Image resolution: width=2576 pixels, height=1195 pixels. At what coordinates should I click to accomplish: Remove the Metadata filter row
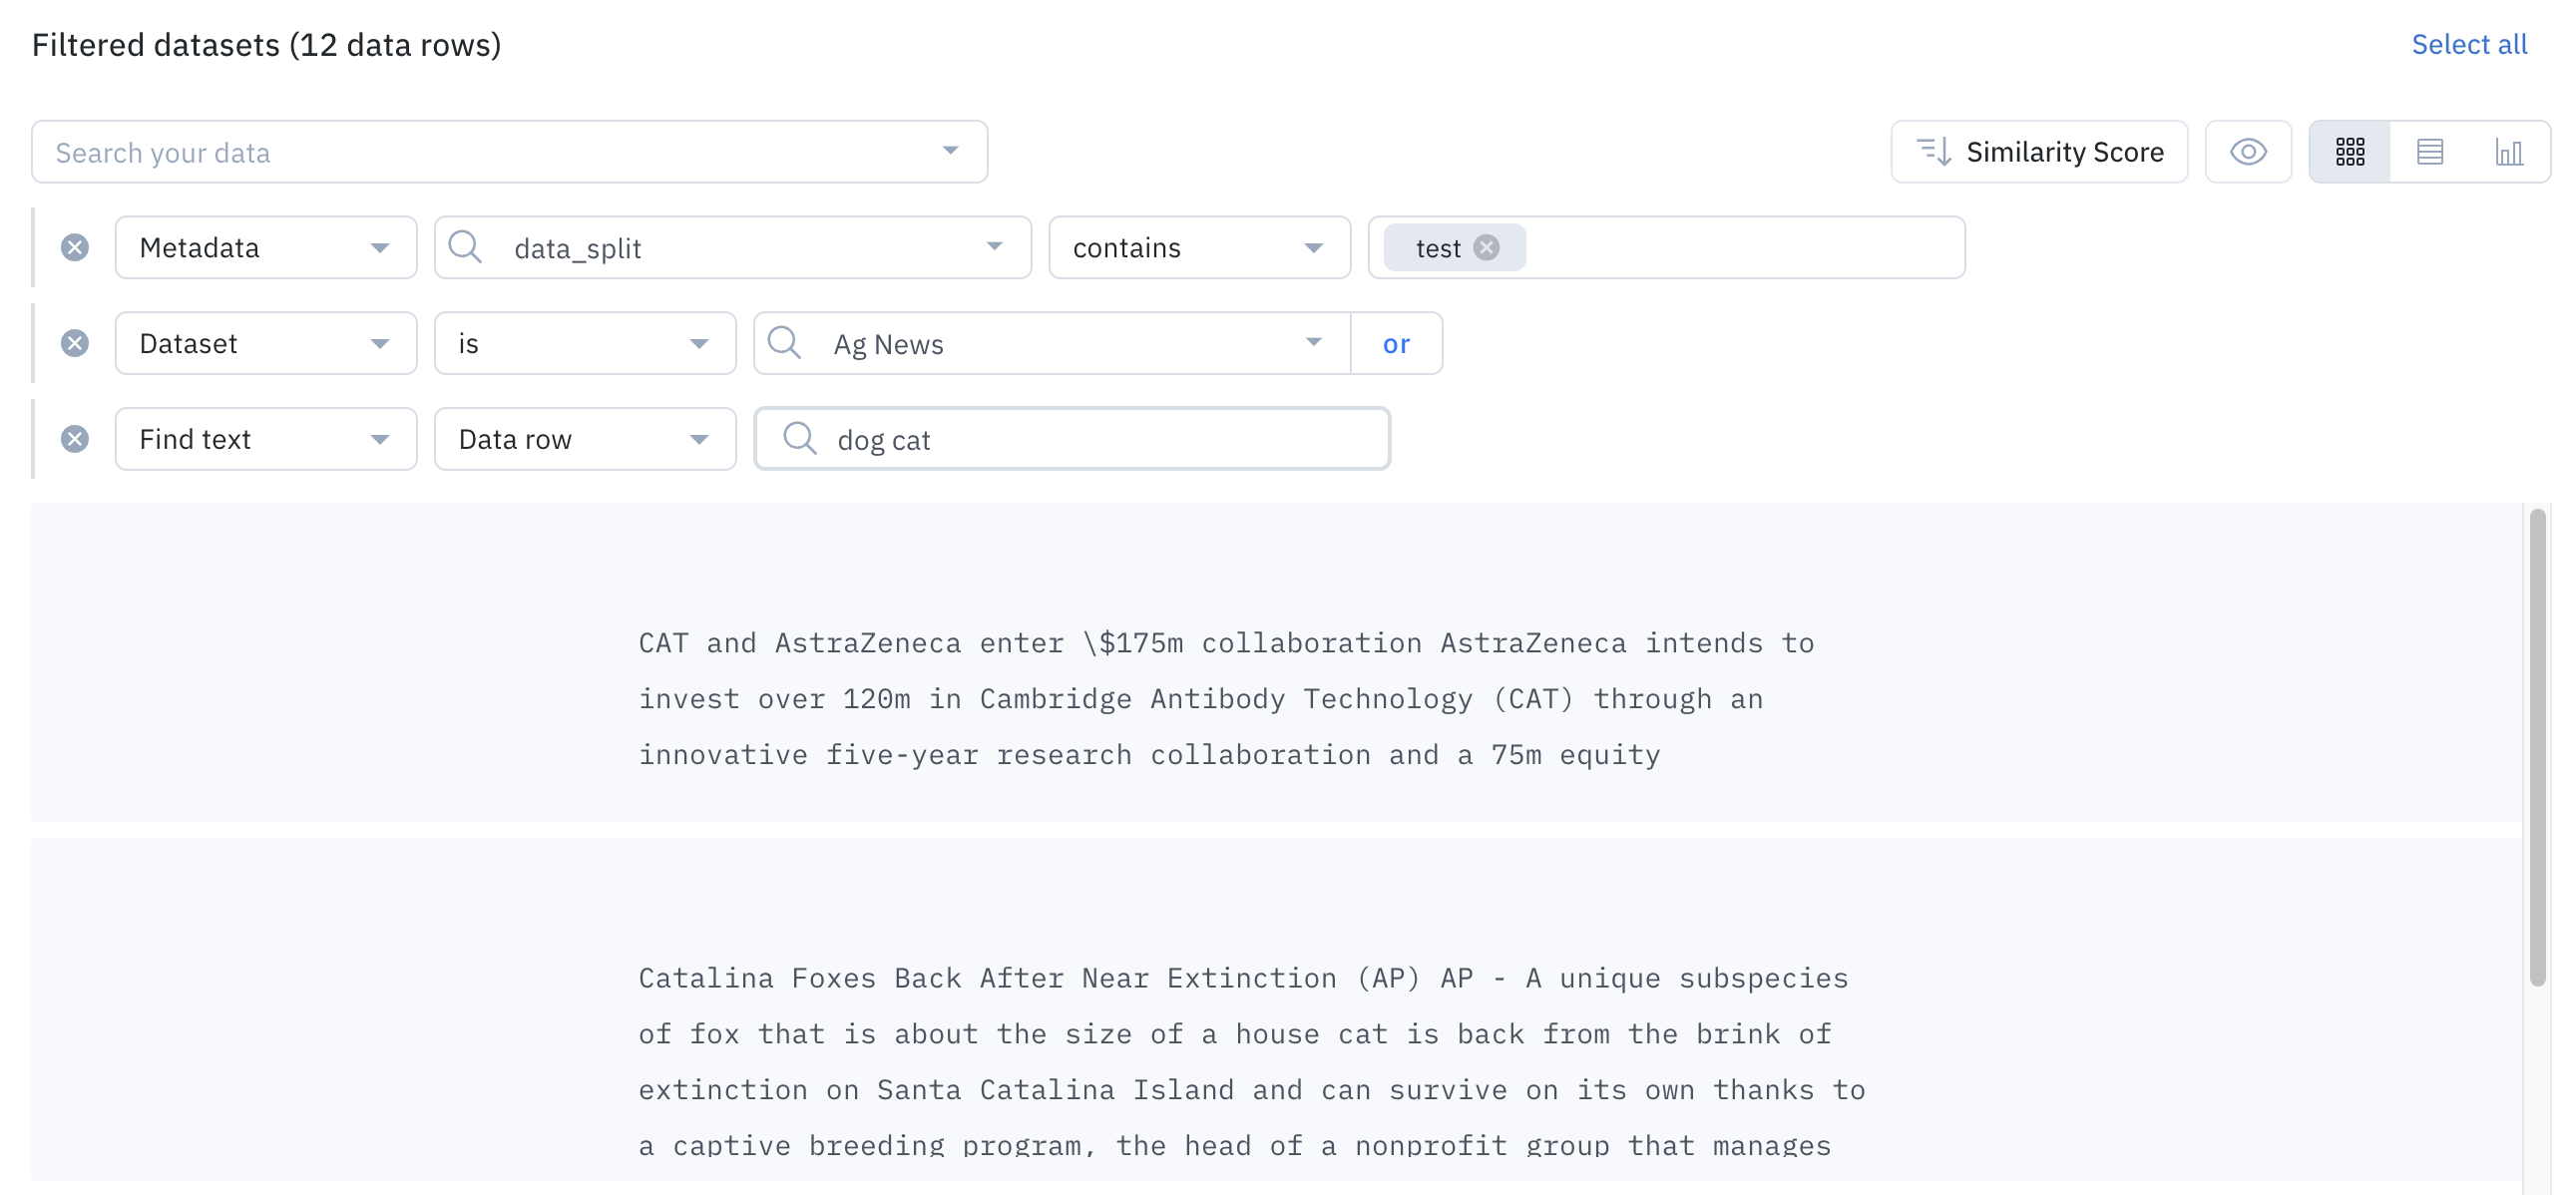[75, 247]
